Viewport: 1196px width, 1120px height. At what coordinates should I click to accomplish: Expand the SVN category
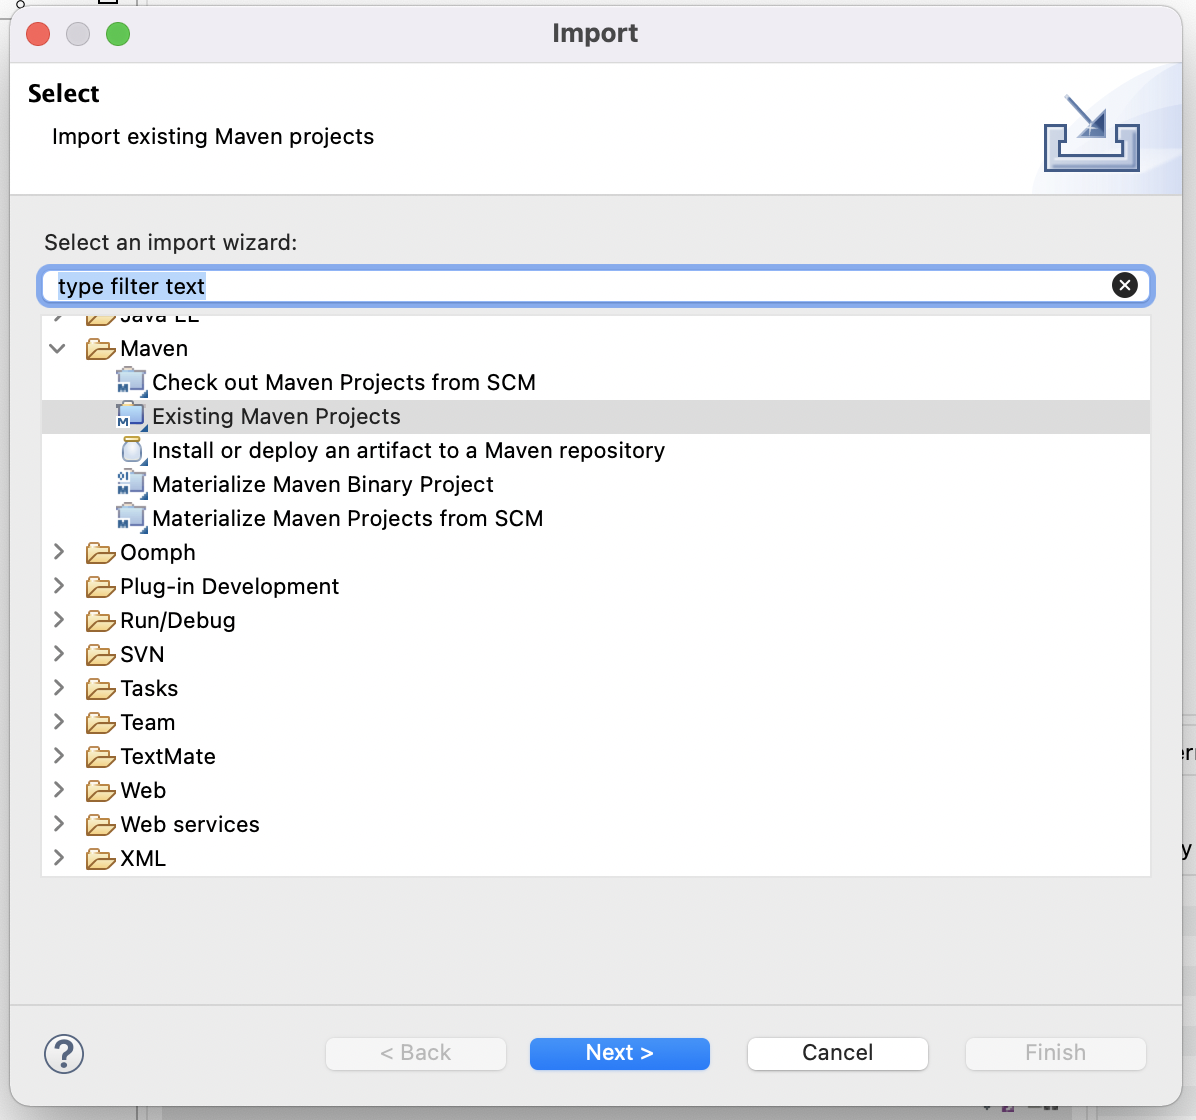click(x=59, y=654)
